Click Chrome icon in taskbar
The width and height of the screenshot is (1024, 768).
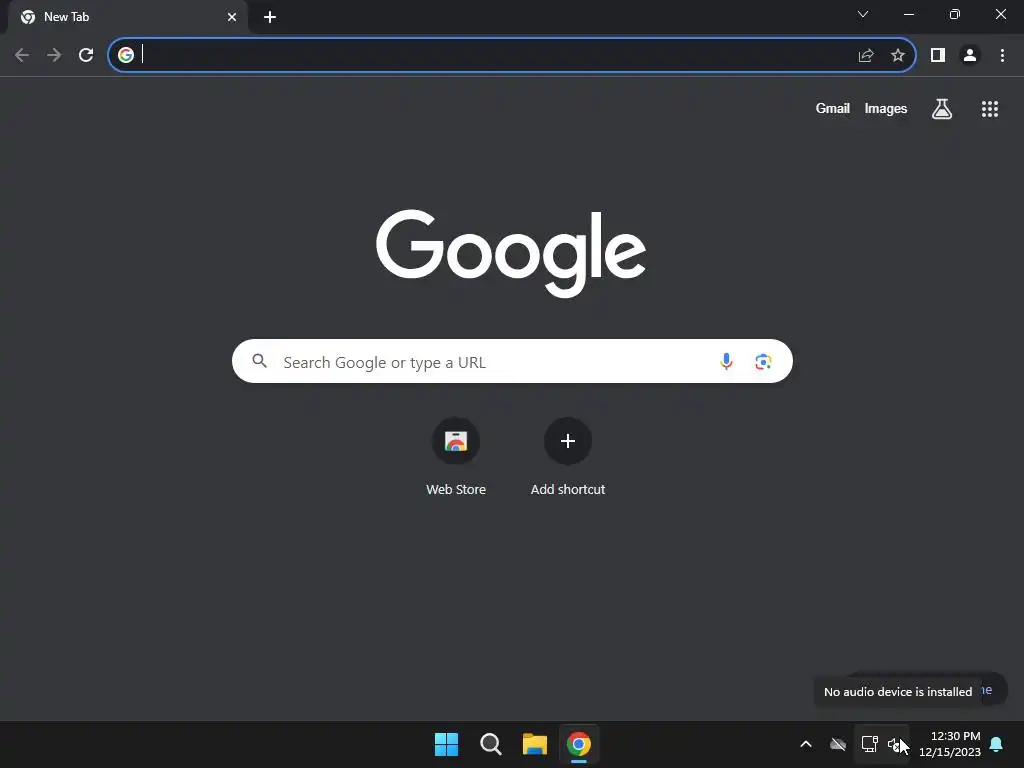click(x=579, y=744)
